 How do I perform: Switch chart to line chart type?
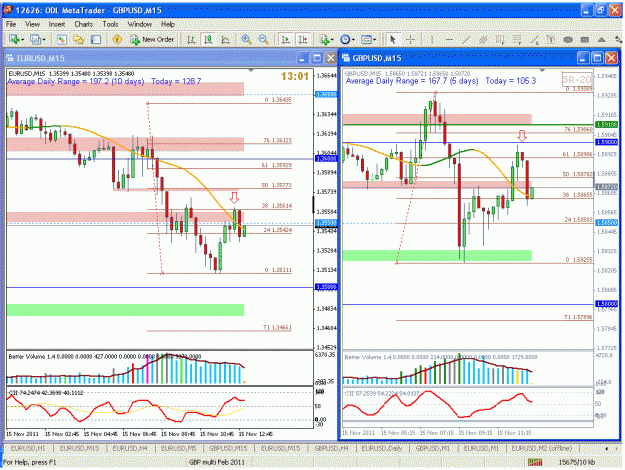click(x=225, y=39)
